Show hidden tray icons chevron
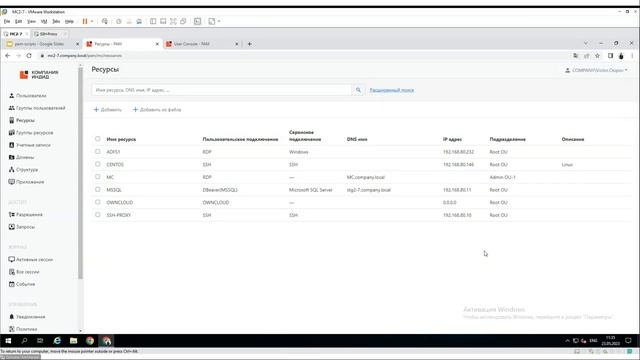Viewport: 640px width, 360px height. (x=567, y=340)
